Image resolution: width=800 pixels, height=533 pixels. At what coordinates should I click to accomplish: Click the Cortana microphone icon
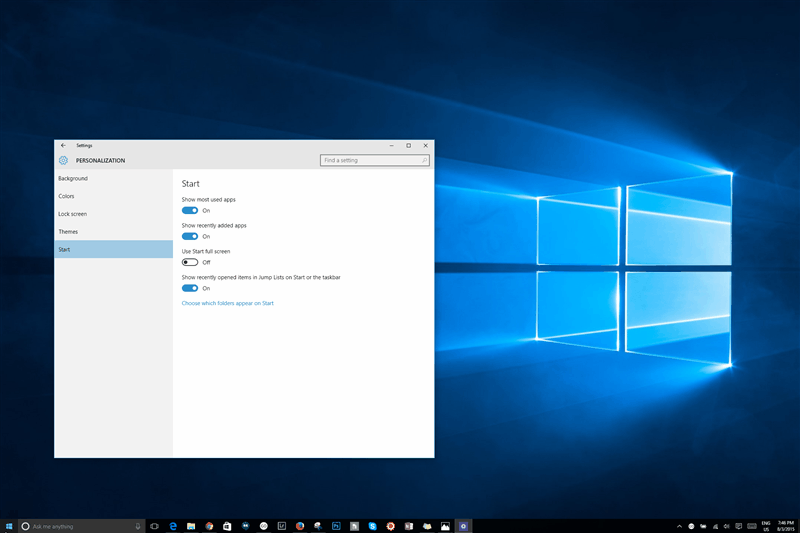[x=137, y=526]
